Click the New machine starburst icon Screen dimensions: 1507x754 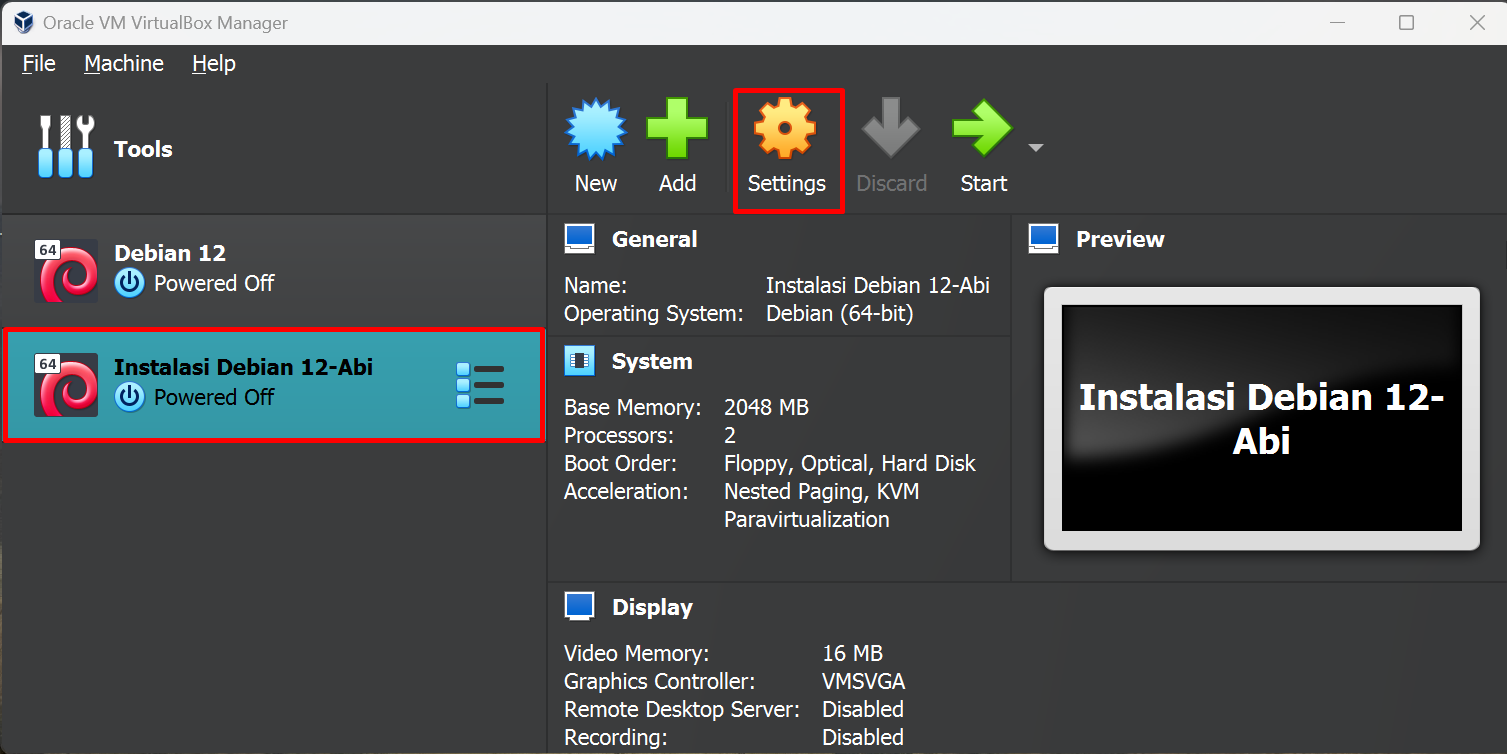point(596,129)
